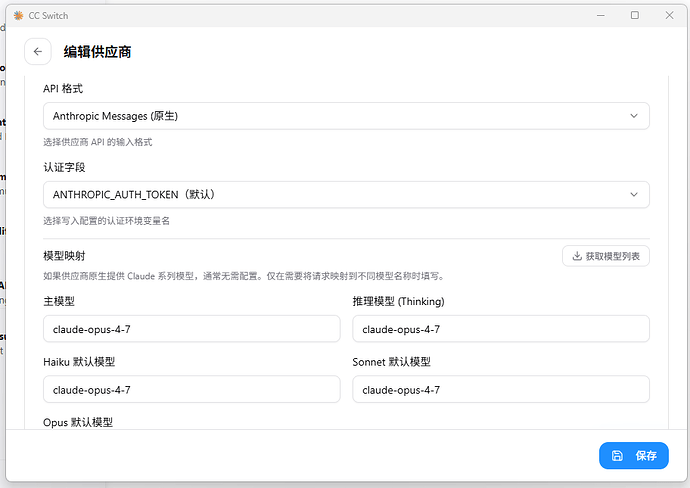Close the CC Switch window
Image resolution: width=690 pixels, height=488 pixels.
tap(669, 15)
